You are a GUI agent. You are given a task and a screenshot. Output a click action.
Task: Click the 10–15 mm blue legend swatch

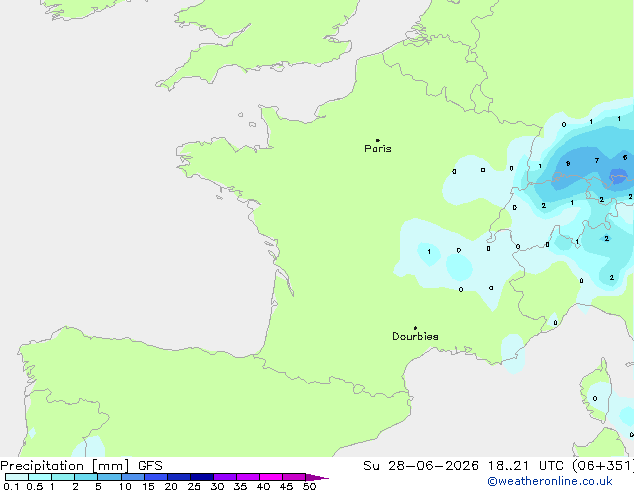133,477
